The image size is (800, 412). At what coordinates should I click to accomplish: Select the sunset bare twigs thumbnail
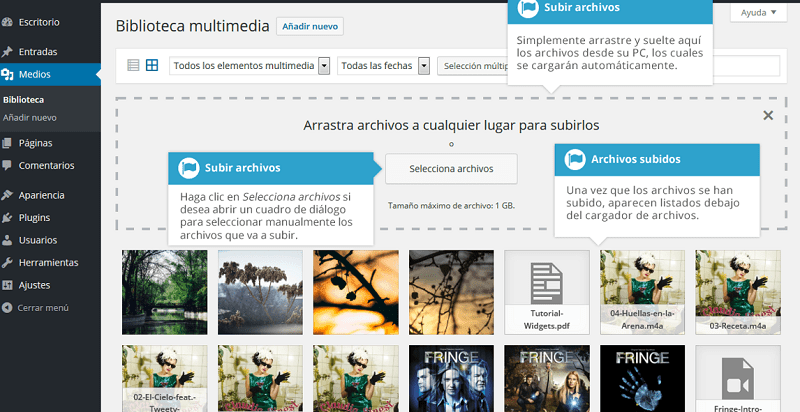point(451,292)
